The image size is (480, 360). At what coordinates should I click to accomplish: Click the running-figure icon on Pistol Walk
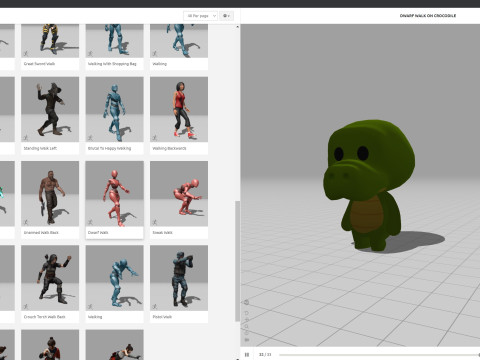click(155, 306)
